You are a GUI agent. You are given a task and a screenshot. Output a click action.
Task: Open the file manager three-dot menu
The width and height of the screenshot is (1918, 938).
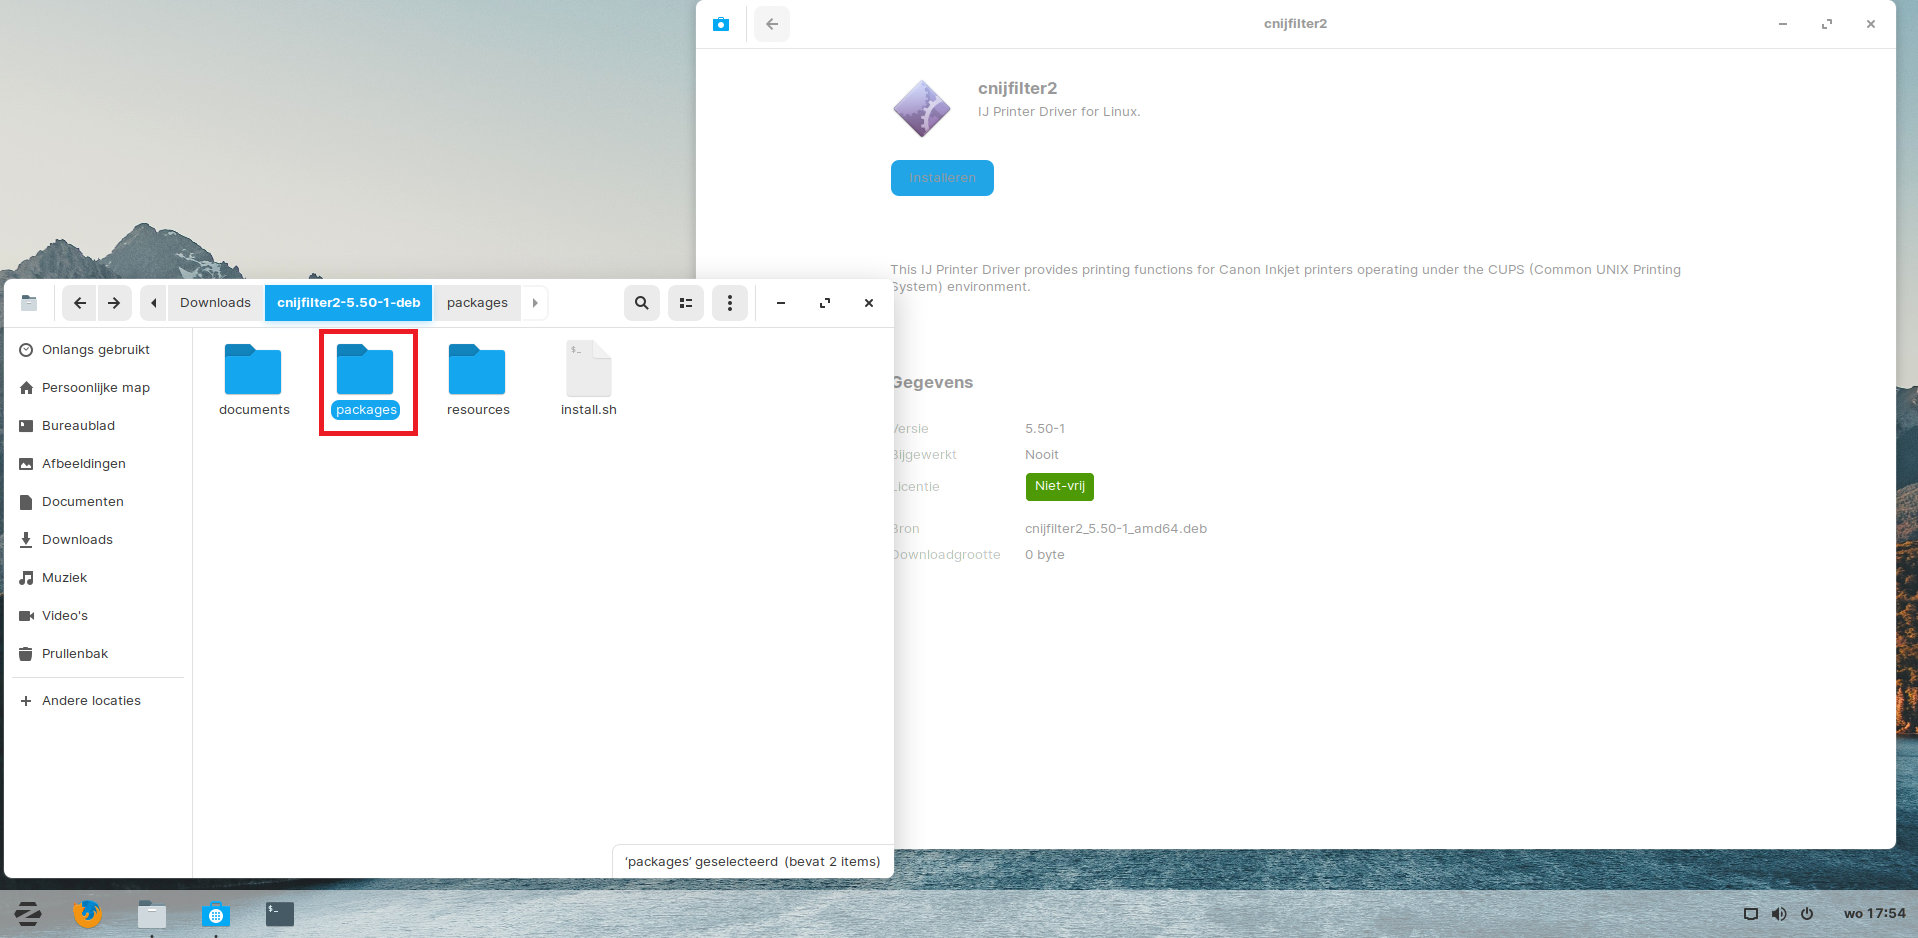pyautogui.click(x=730, y=303)
